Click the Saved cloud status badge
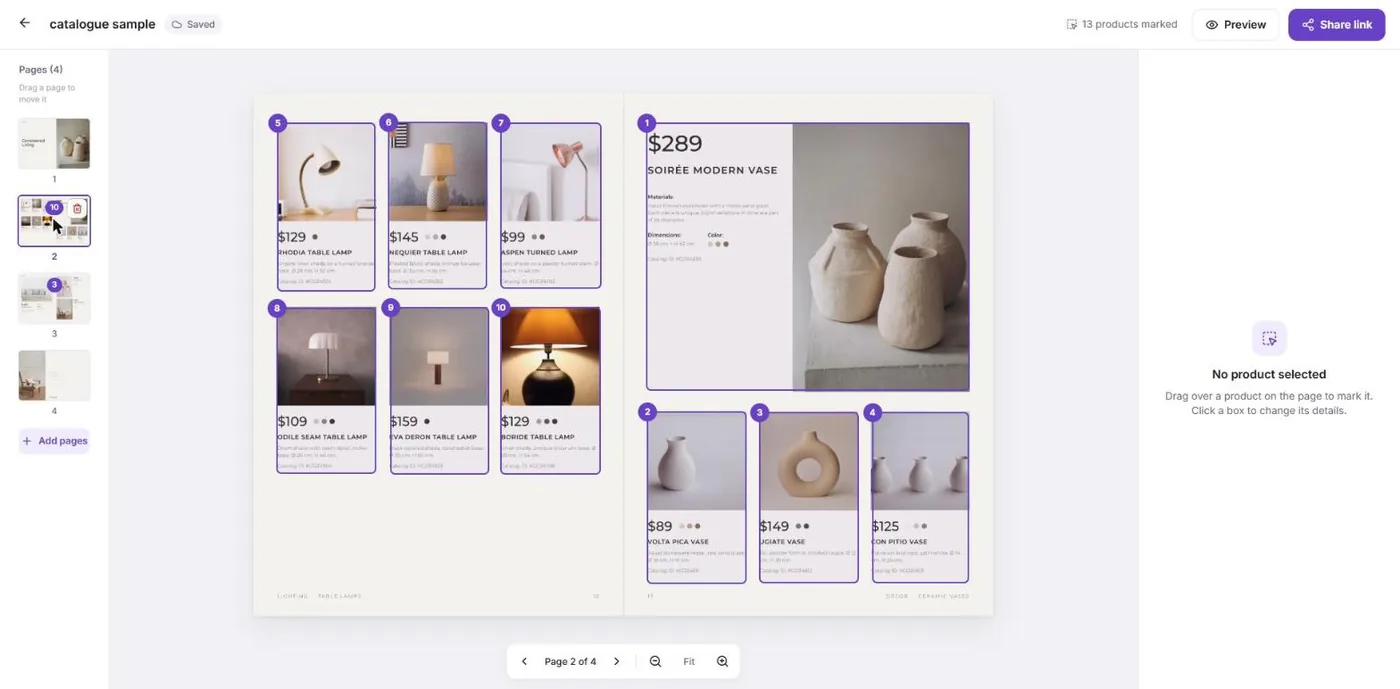Screen dimensions: 1400x689 point(194,24)
